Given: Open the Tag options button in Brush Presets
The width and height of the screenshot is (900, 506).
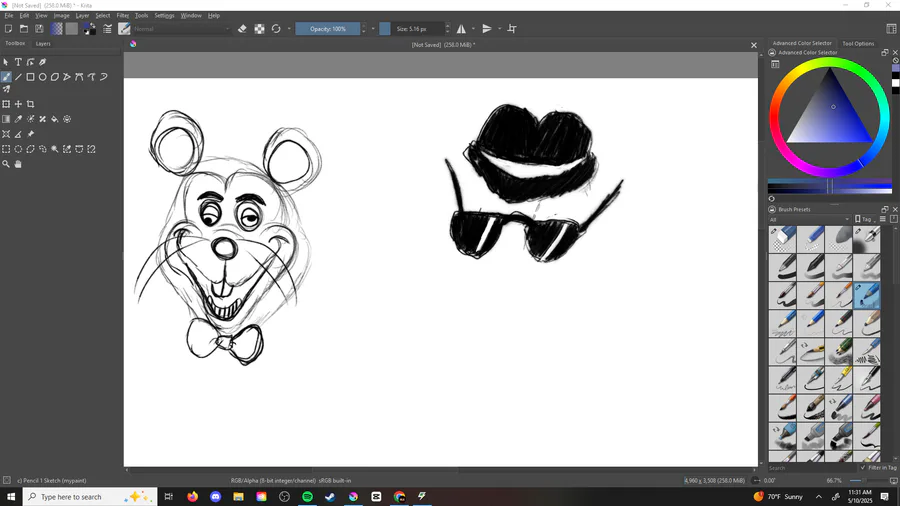Looking at the screenshot, I should pos(864,219).
